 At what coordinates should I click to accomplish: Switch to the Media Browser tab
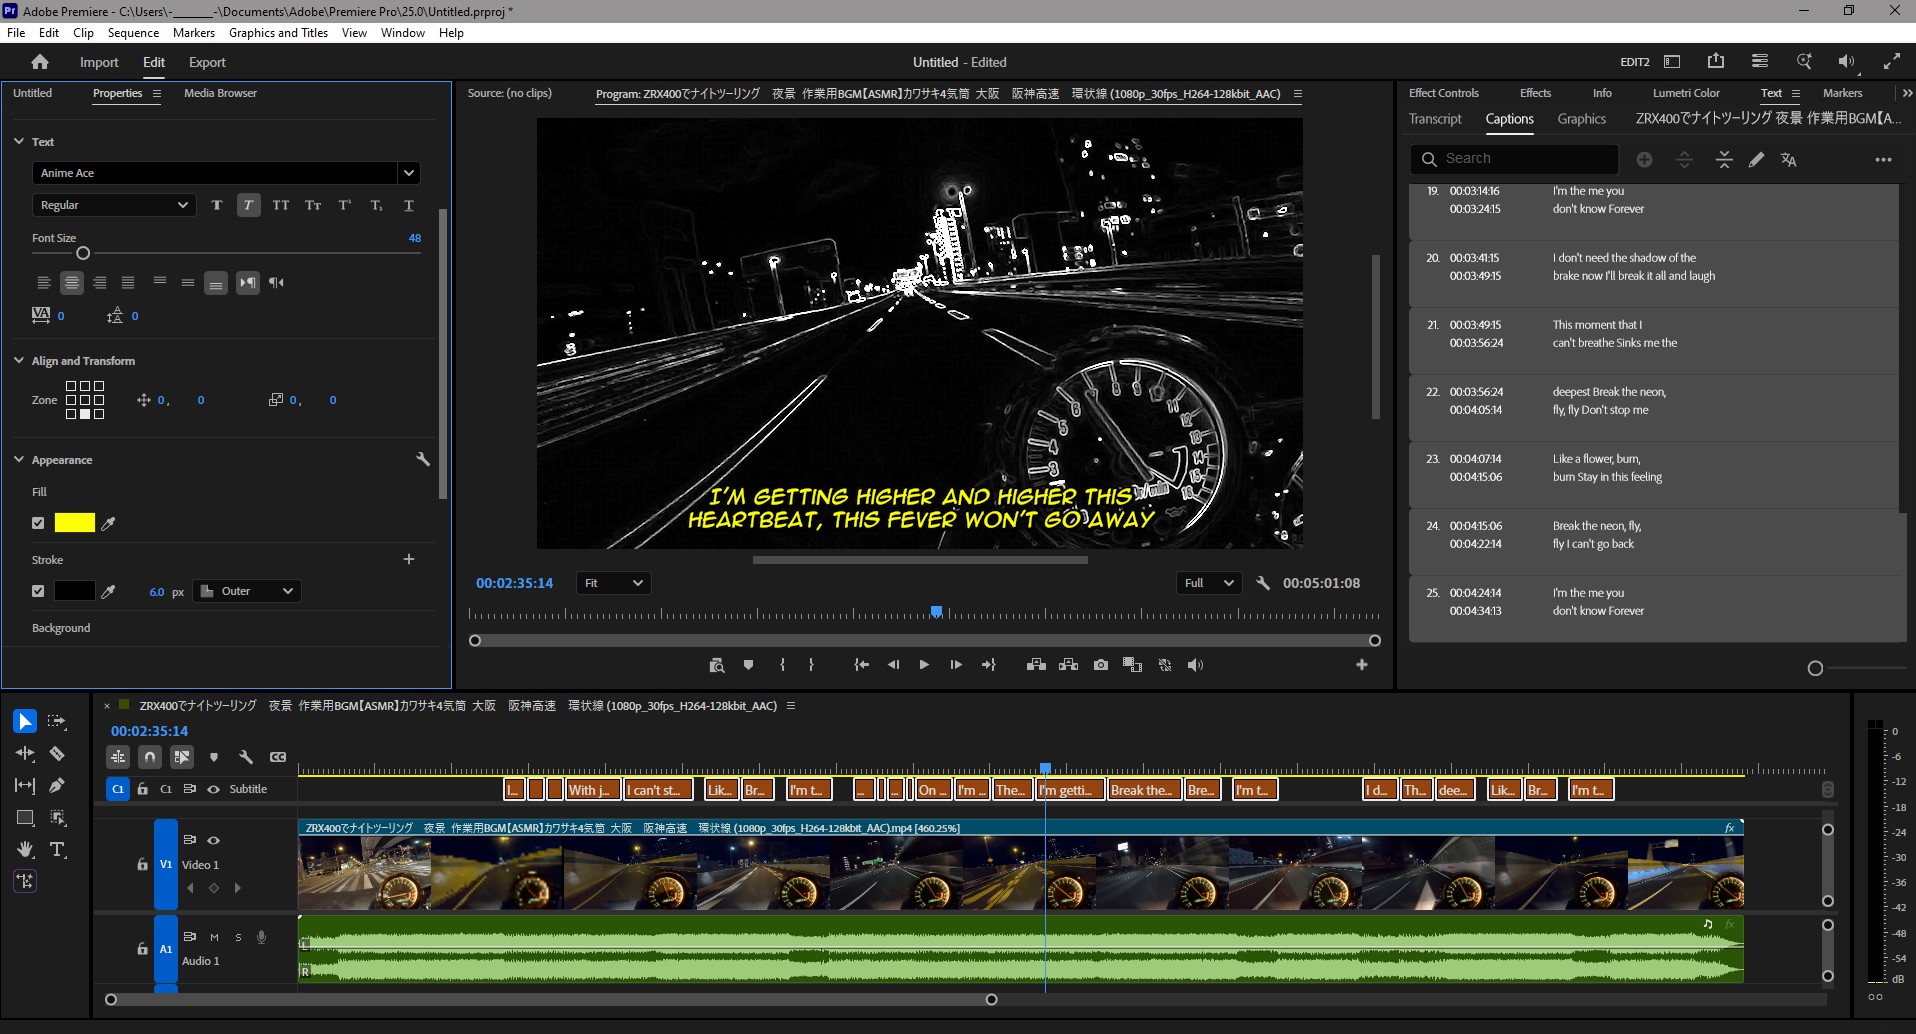tap(220, 93)
